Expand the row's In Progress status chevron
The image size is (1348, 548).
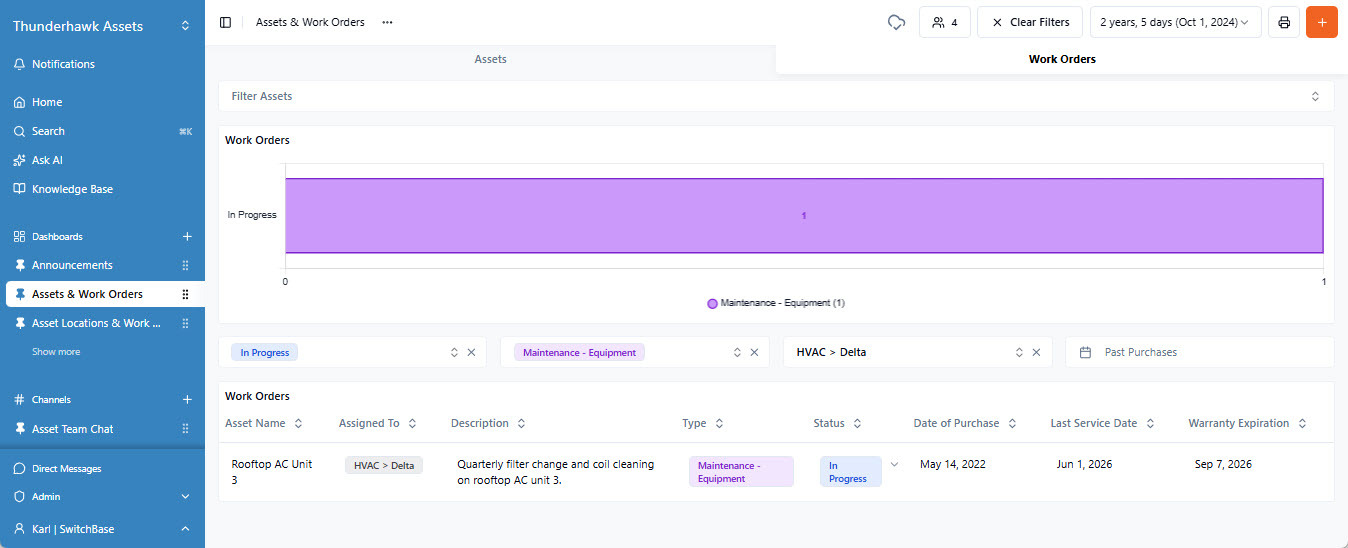894,464
